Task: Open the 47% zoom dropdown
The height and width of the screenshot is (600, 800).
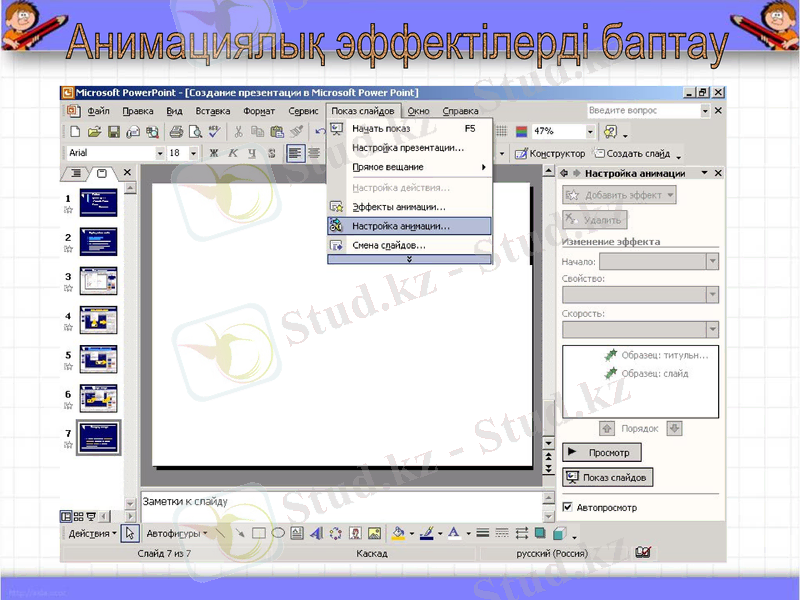Action: coord(592,131)
